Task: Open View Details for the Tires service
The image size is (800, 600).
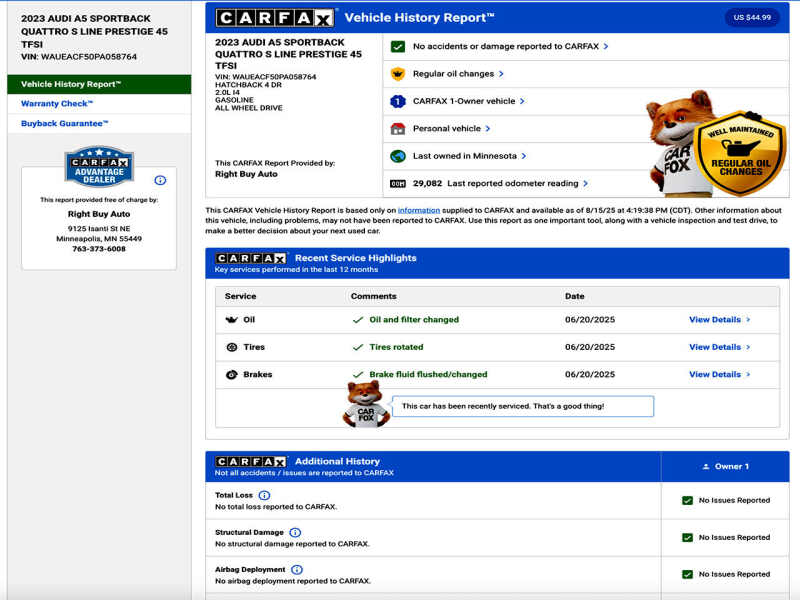Action: [x=715, y=347]
